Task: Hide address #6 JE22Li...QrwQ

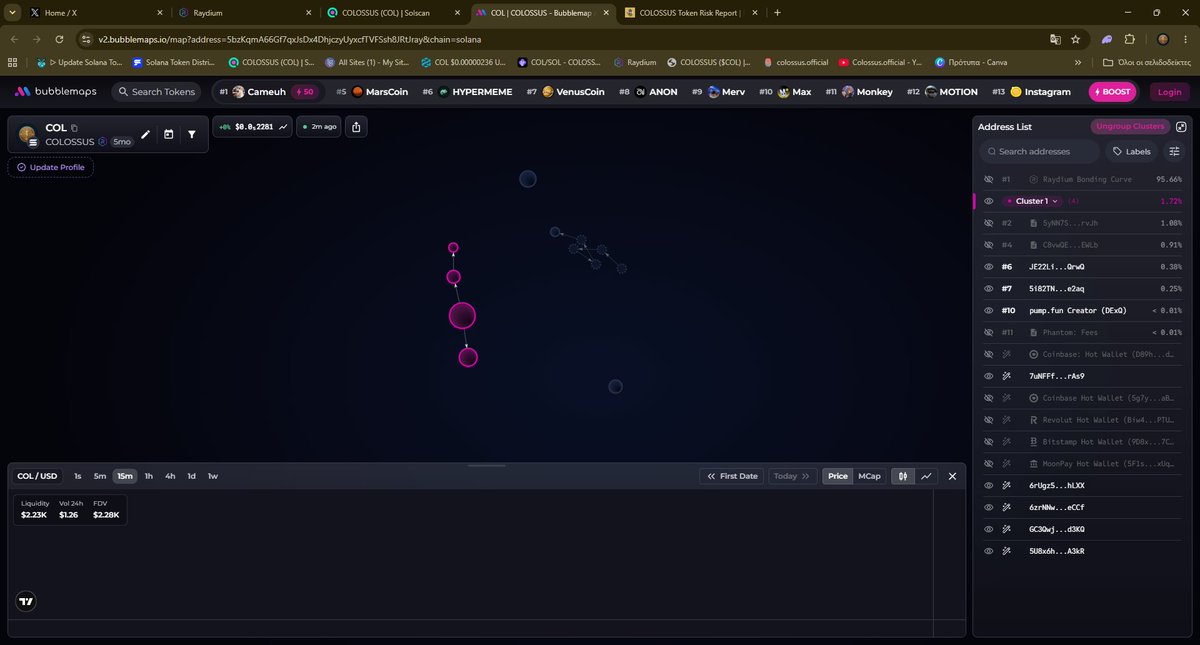Action: (988, 267)
